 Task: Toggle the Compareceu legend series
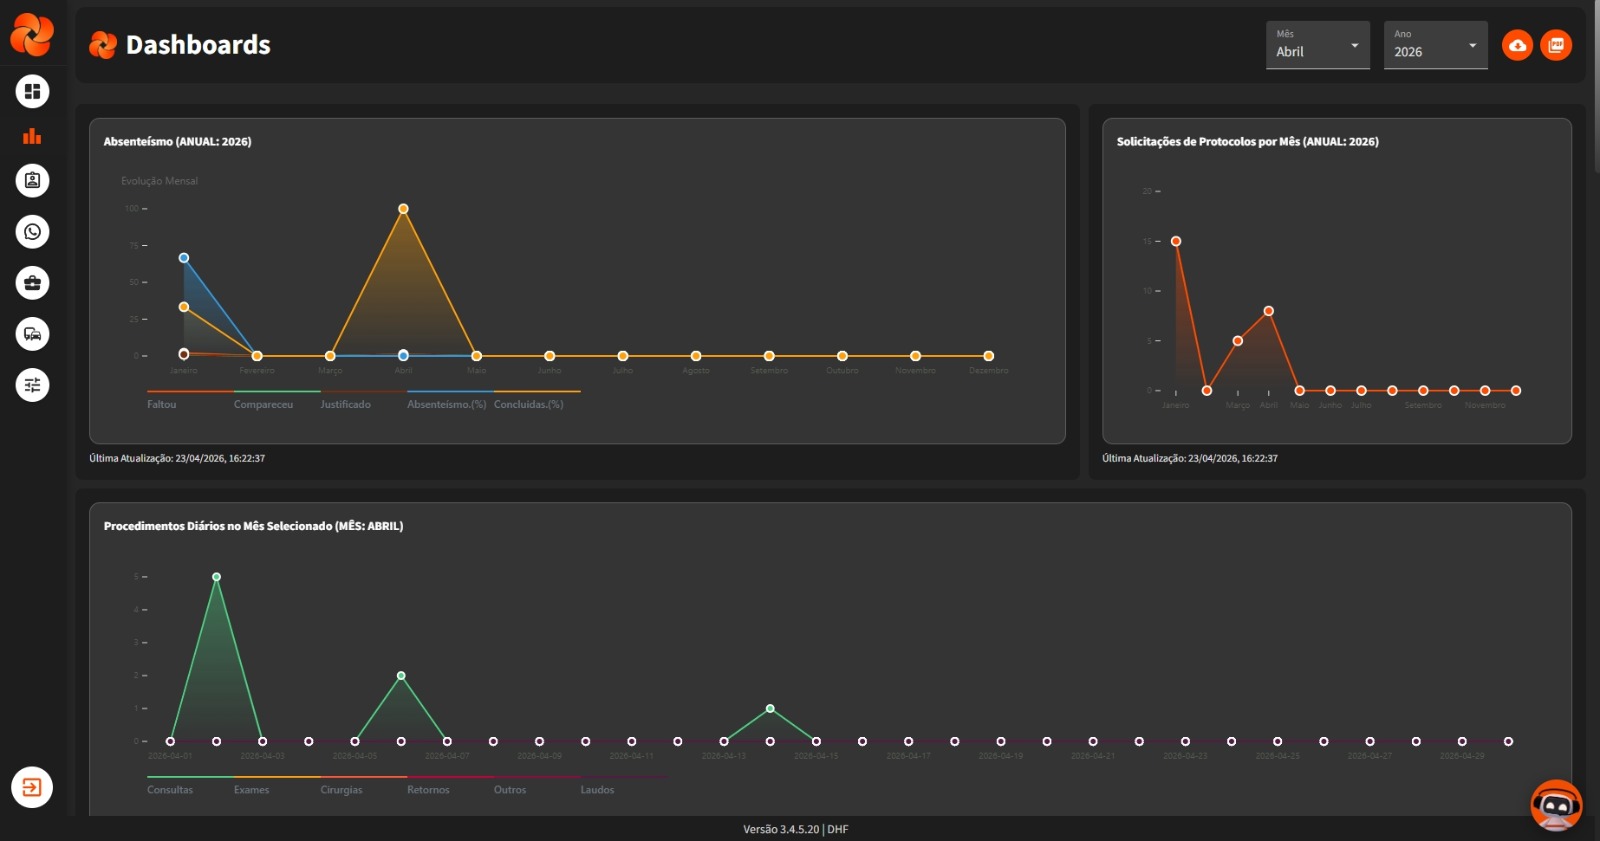tap(263, 404)
